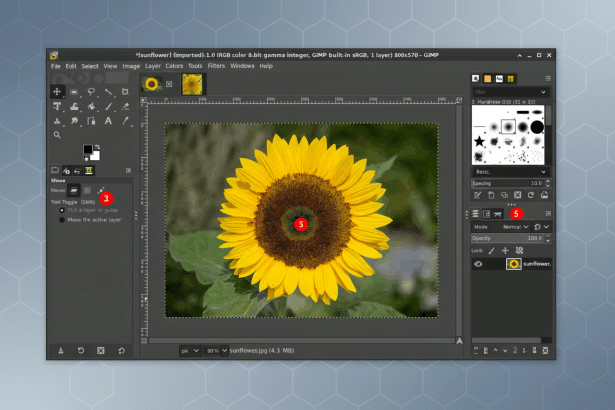Toggle Lock pixels brush icon
Screen dimensions: 615x410
tap(491, 251)
